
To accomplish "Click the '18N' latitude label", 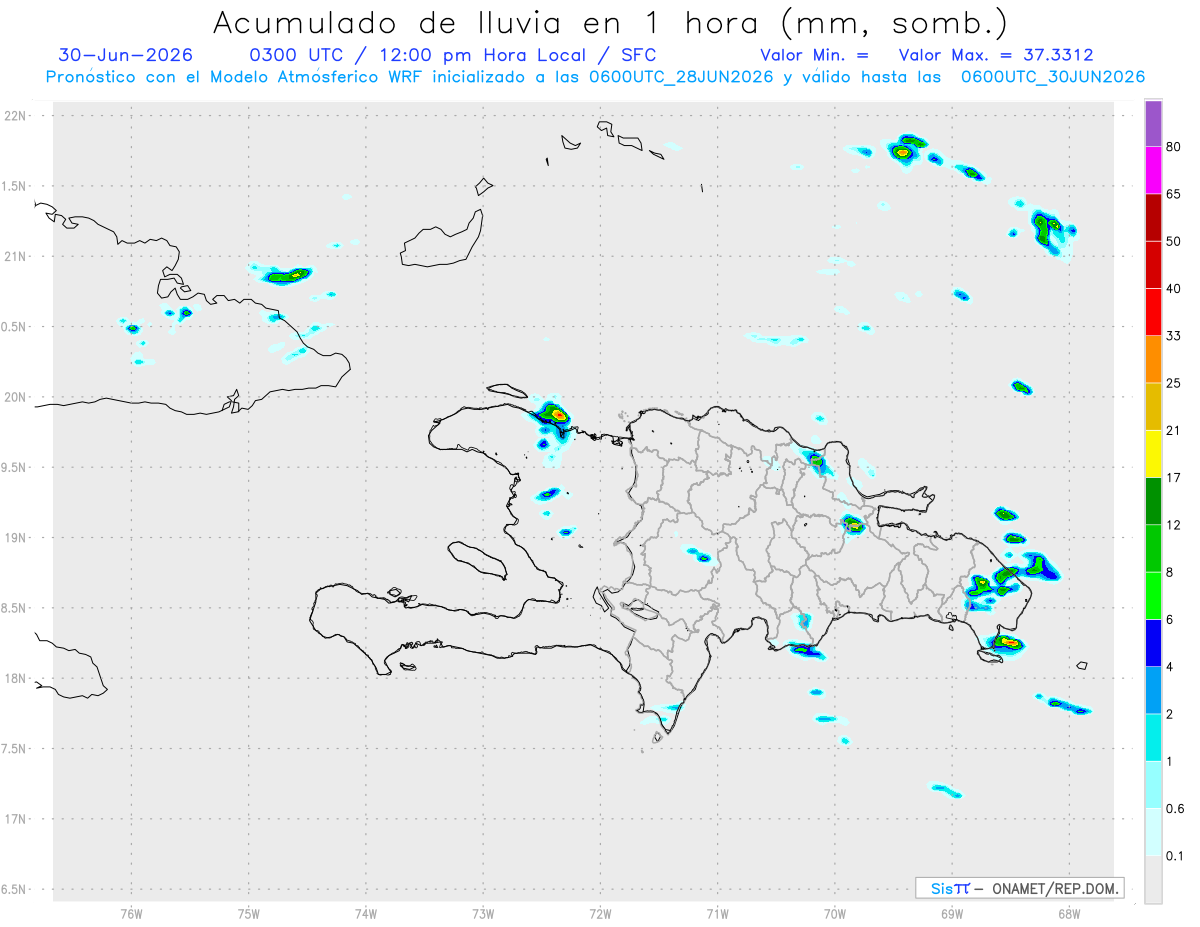I will [16, 679].
